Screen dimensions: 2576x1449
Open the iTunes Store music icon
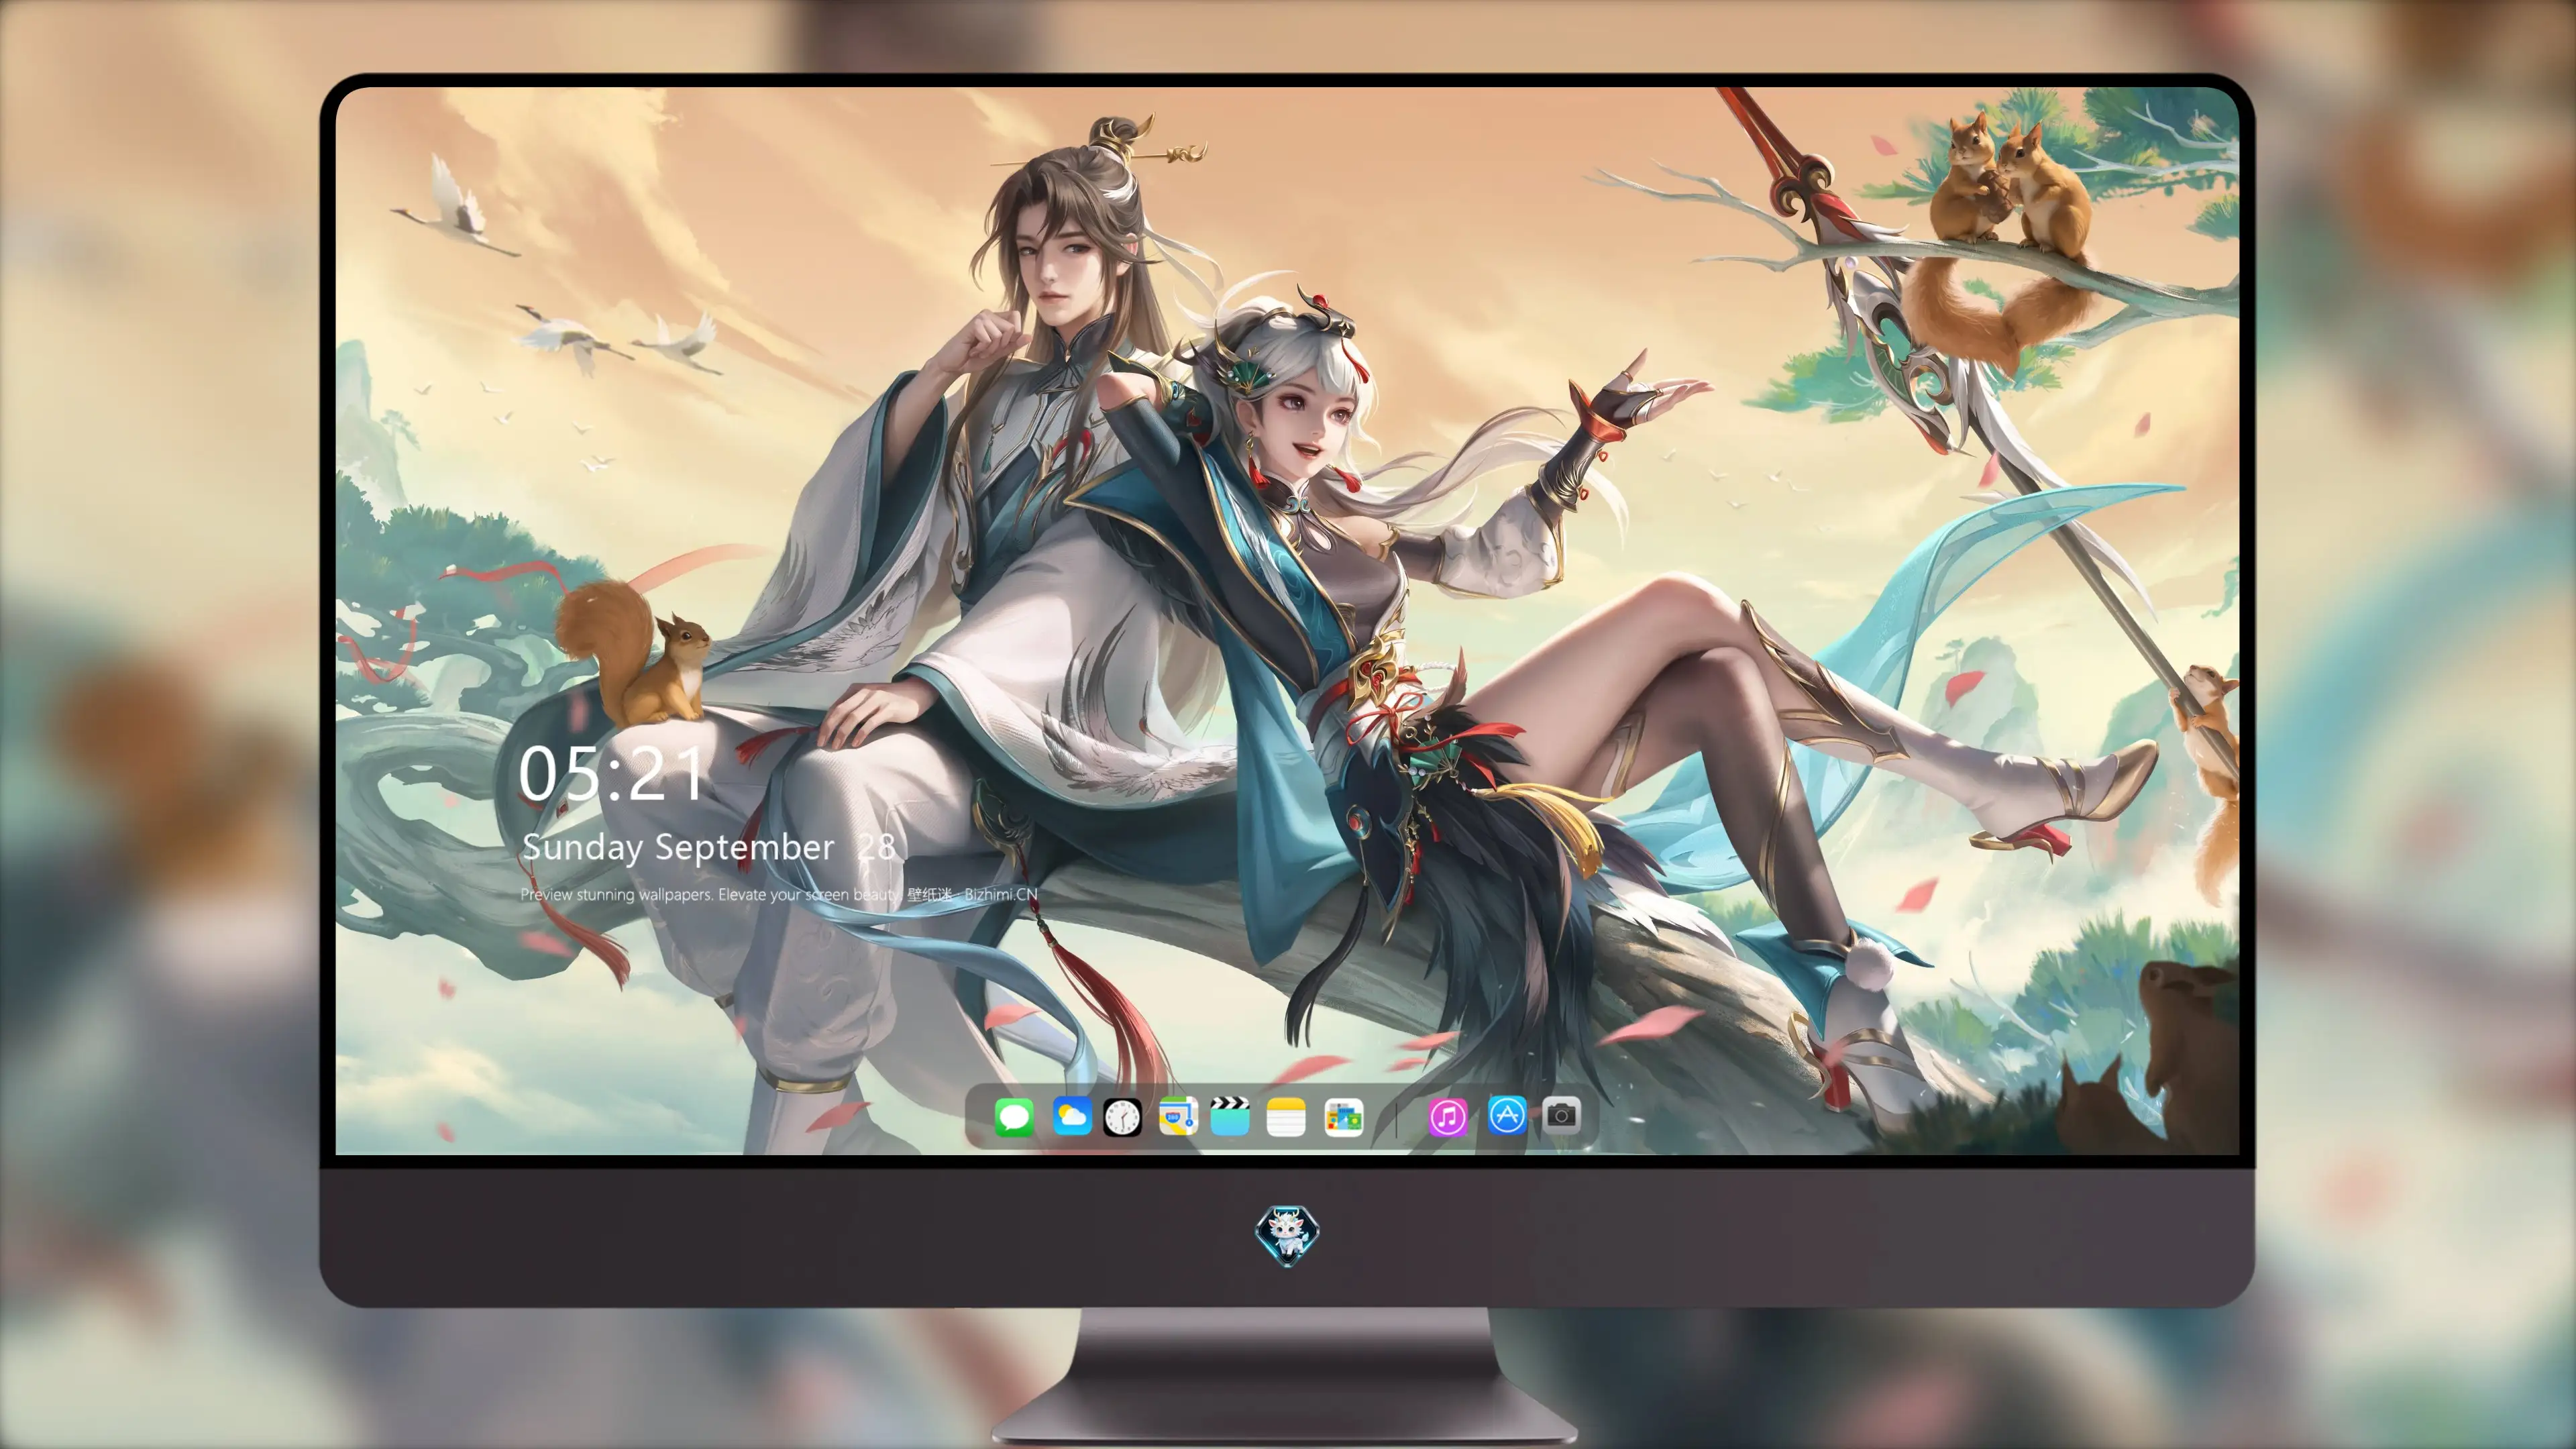pyautogui.click(x=1448, y=1116)
